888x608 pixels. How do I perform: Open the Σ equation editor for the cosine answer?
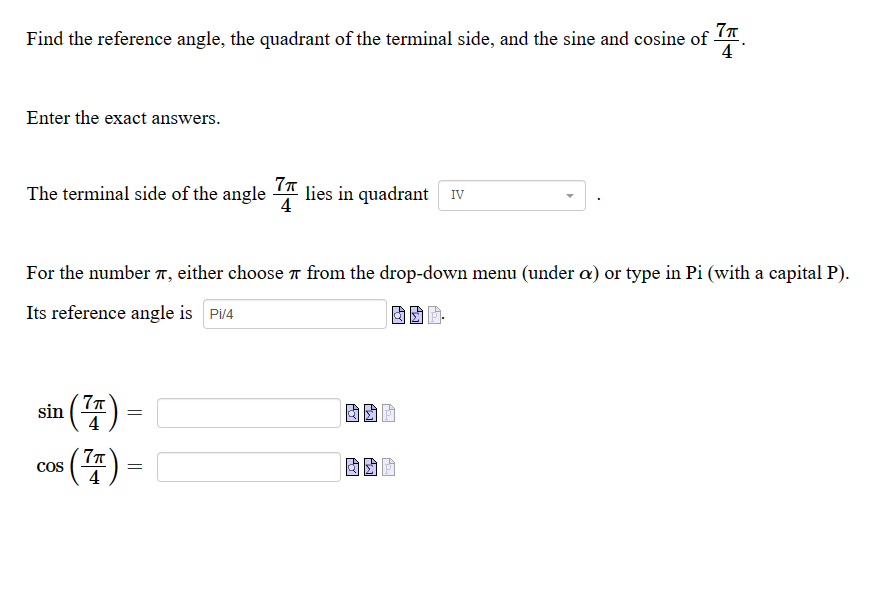tap(370, 466)
